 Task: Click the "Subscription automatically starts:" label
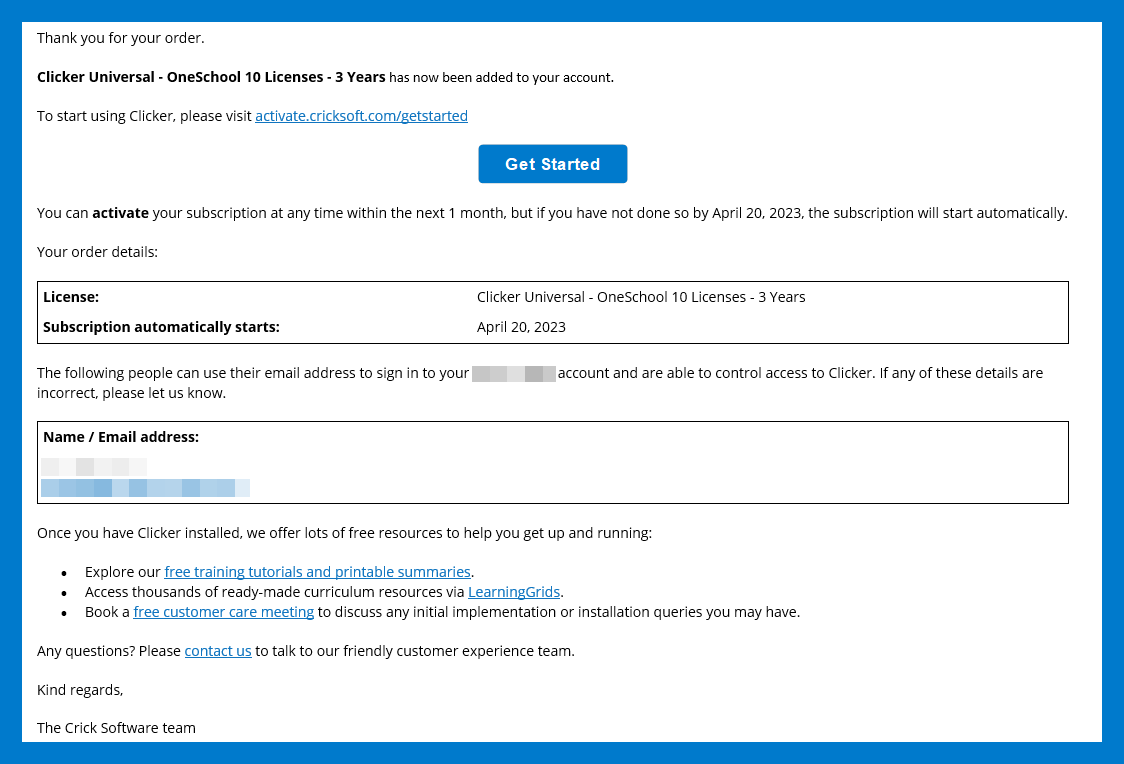[x=161, y=327]
